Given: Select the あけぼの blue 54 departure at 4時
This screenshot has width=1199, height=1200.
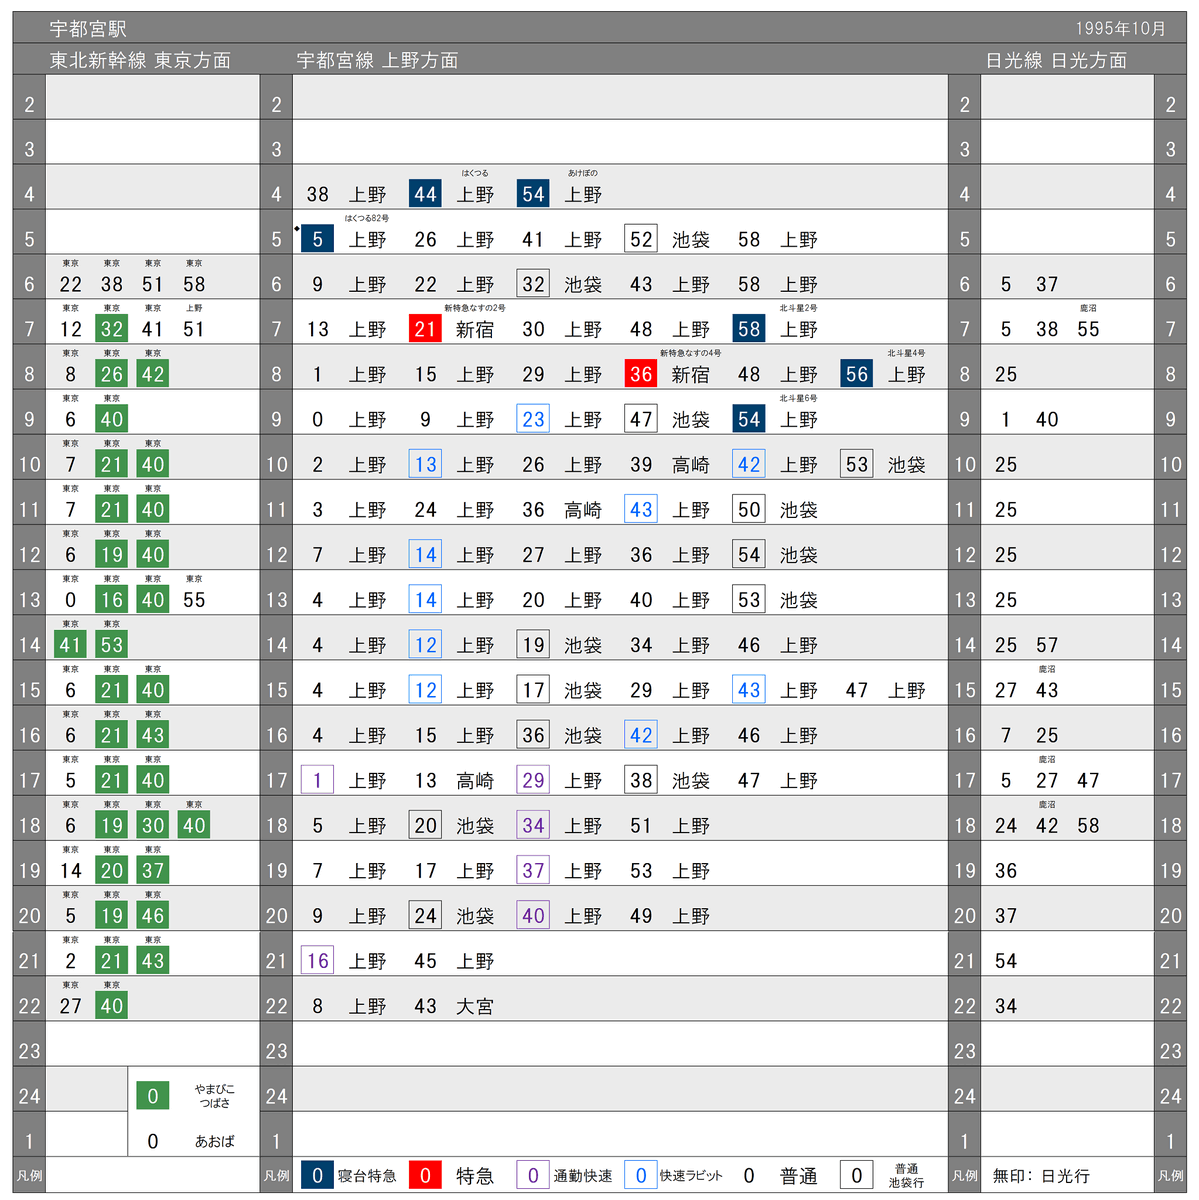Looking at the screenshot, I should click(x=533, y=194).
